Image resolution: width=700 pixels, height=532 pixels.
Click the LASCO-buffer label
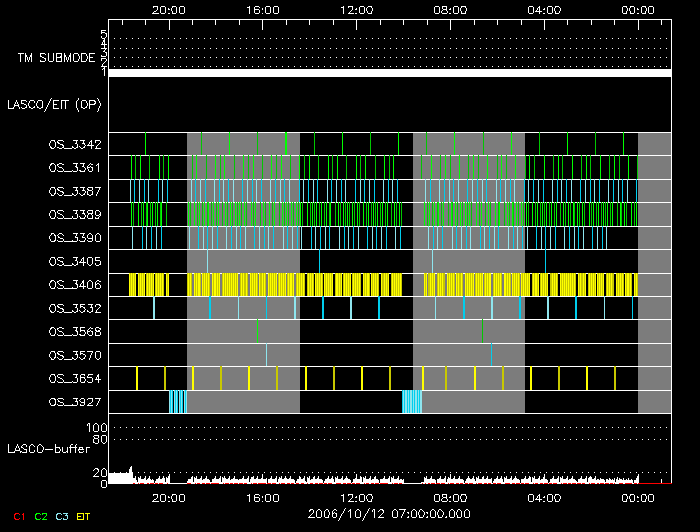(50, 449)
